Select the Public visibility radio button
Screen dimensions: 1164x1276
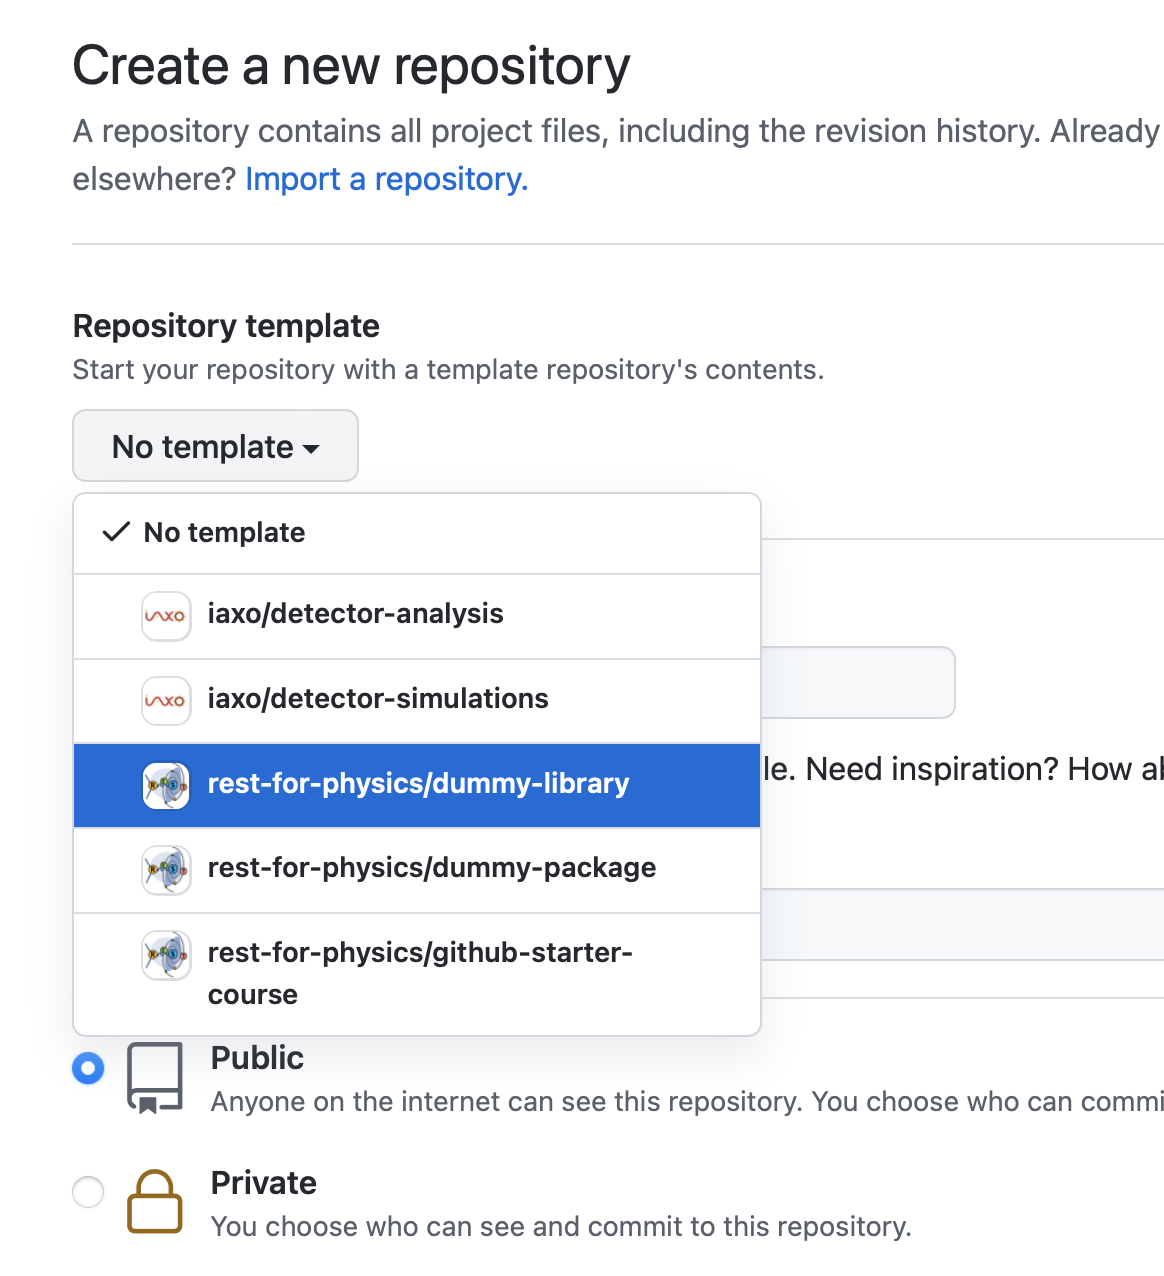[x=88, y=1068]
